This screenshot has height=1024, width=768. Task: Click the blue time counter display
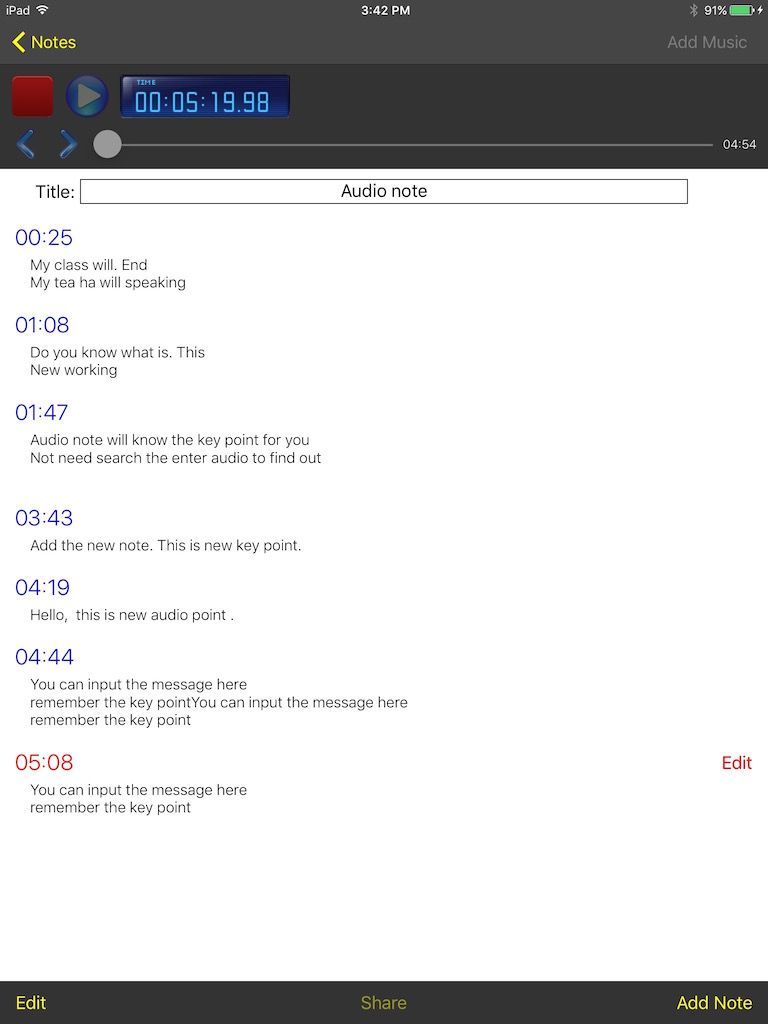(x=205, y=97)
